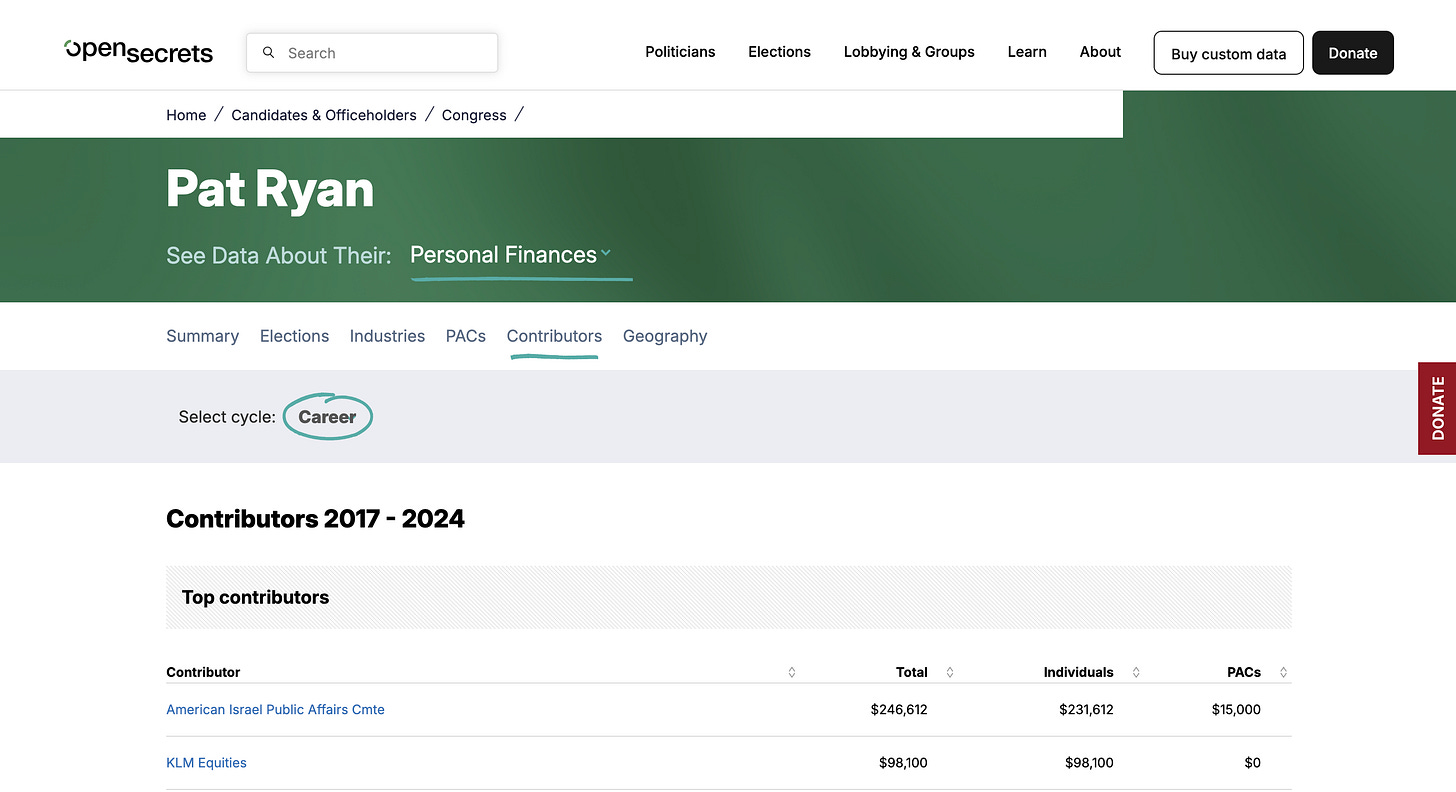Open the Congress breadcrumb link
1456x792 pixels.
(474, 115)
